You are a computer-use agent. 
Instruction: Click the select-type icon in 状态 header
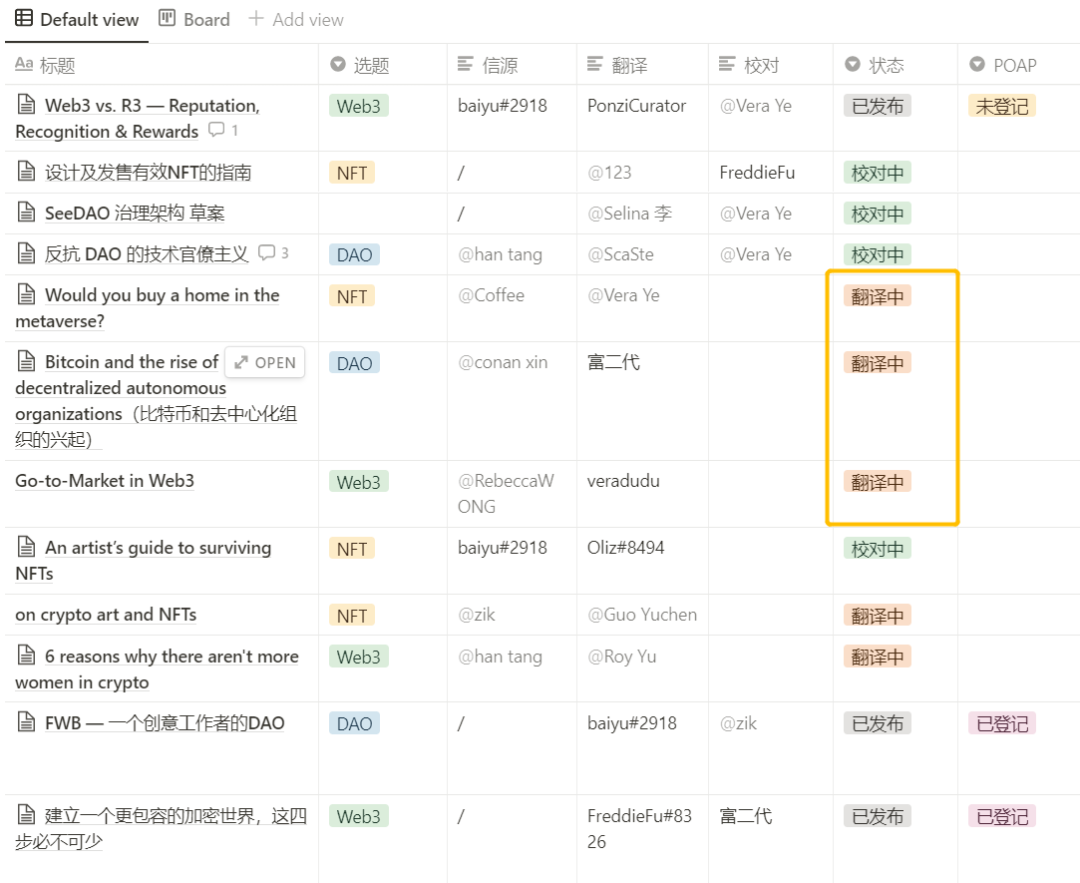pyautogui.click(x=853, y=64)
